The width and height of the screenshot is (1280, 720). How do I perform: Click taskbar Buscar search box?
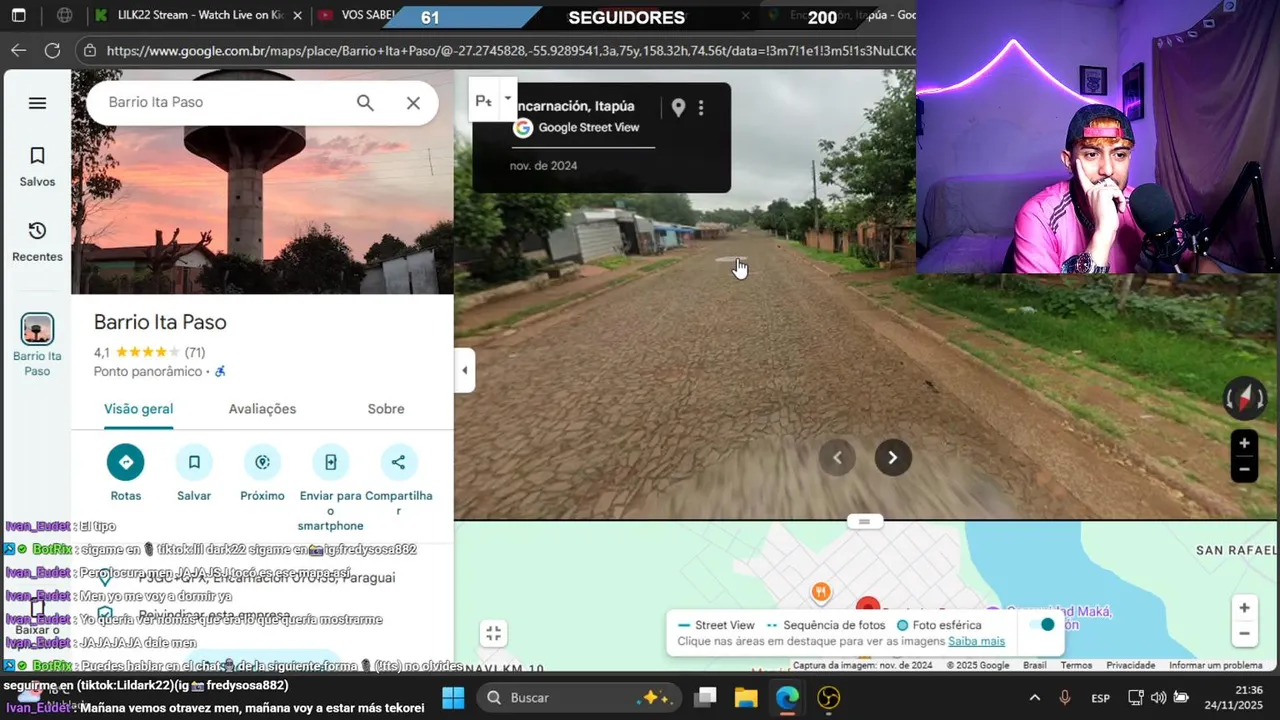point(579,697)
